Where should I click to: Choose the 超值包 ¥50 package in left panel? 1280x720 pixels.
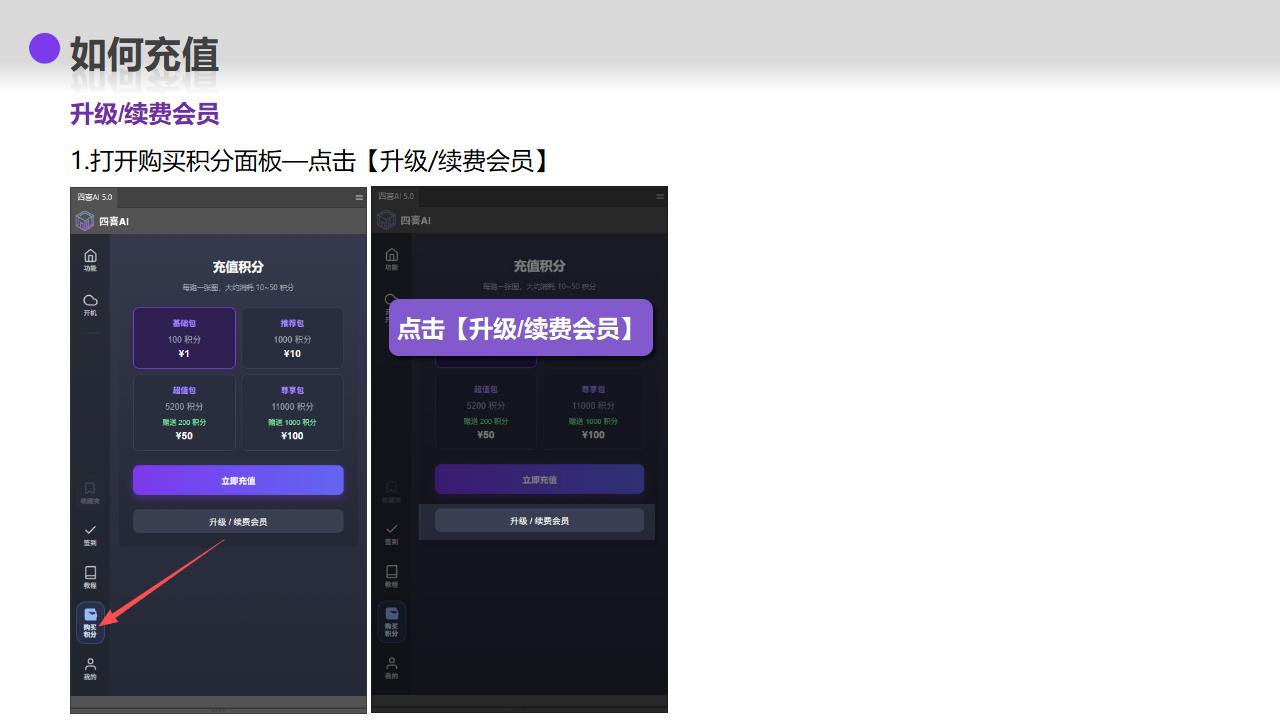[x=184, y=412]
